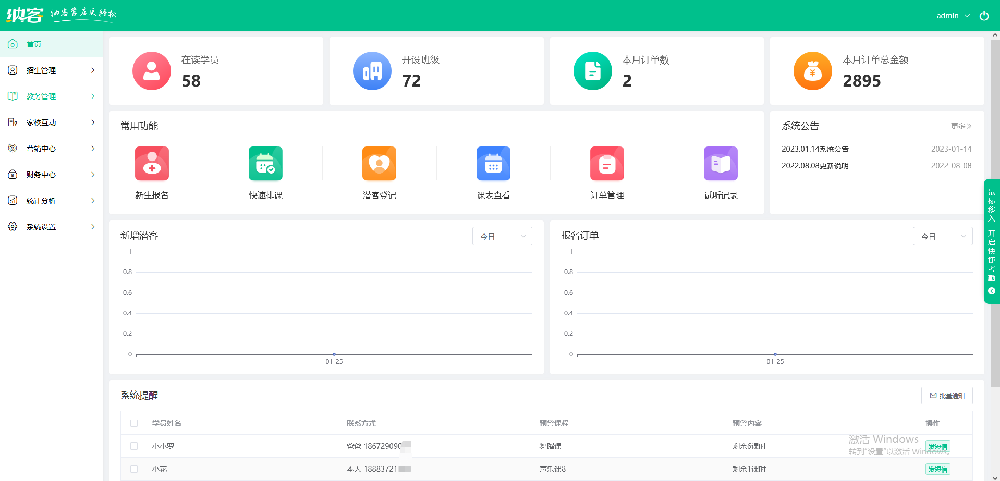The width and height of the screenshot is (1000, 481).
Task: Click the 2895 monthly order amount
Action: 862,81
